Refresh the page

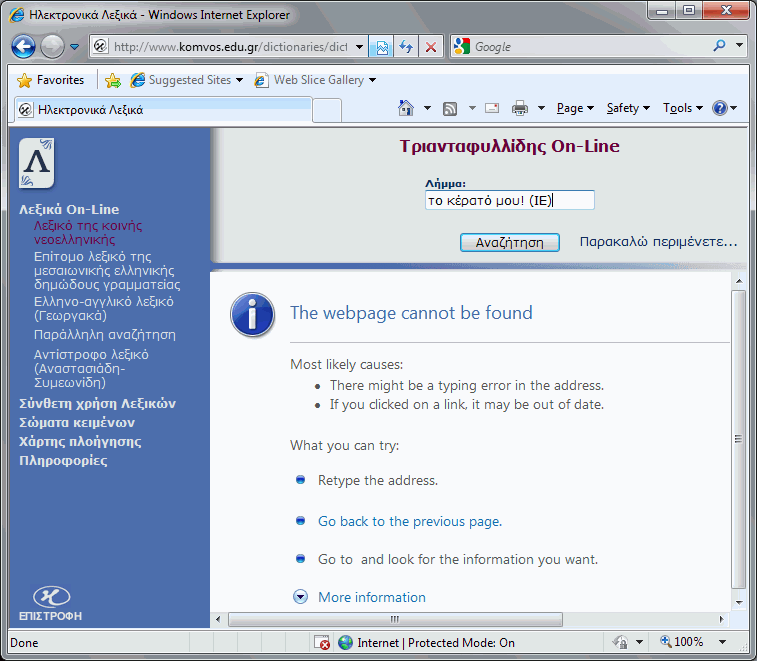(407, 47)
